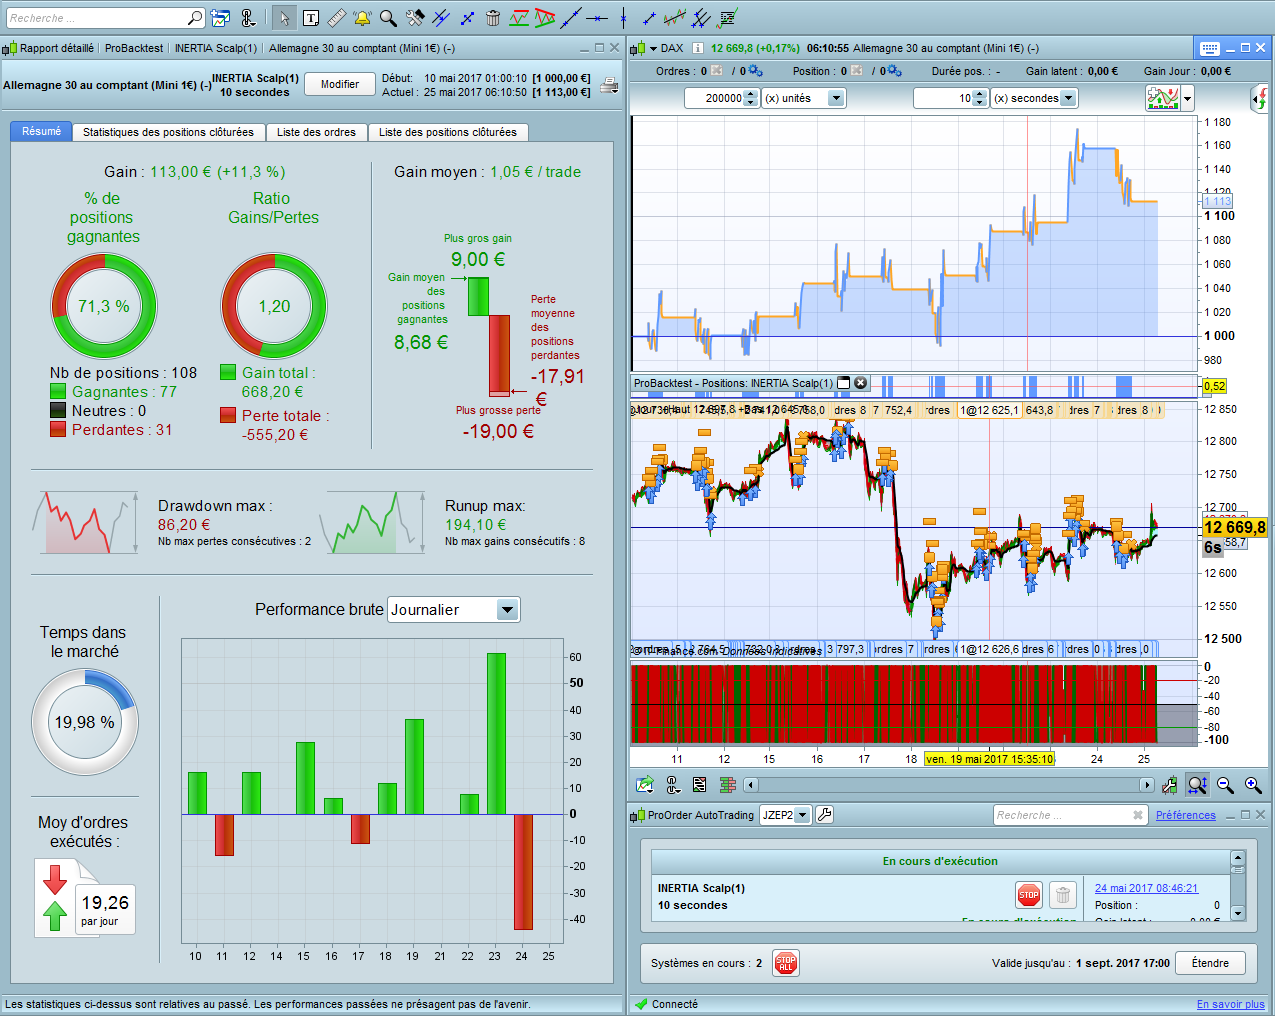Select the Rapport détaillé breadcrumb item
1275x1016 pixels.
click(x=56, y=48)
